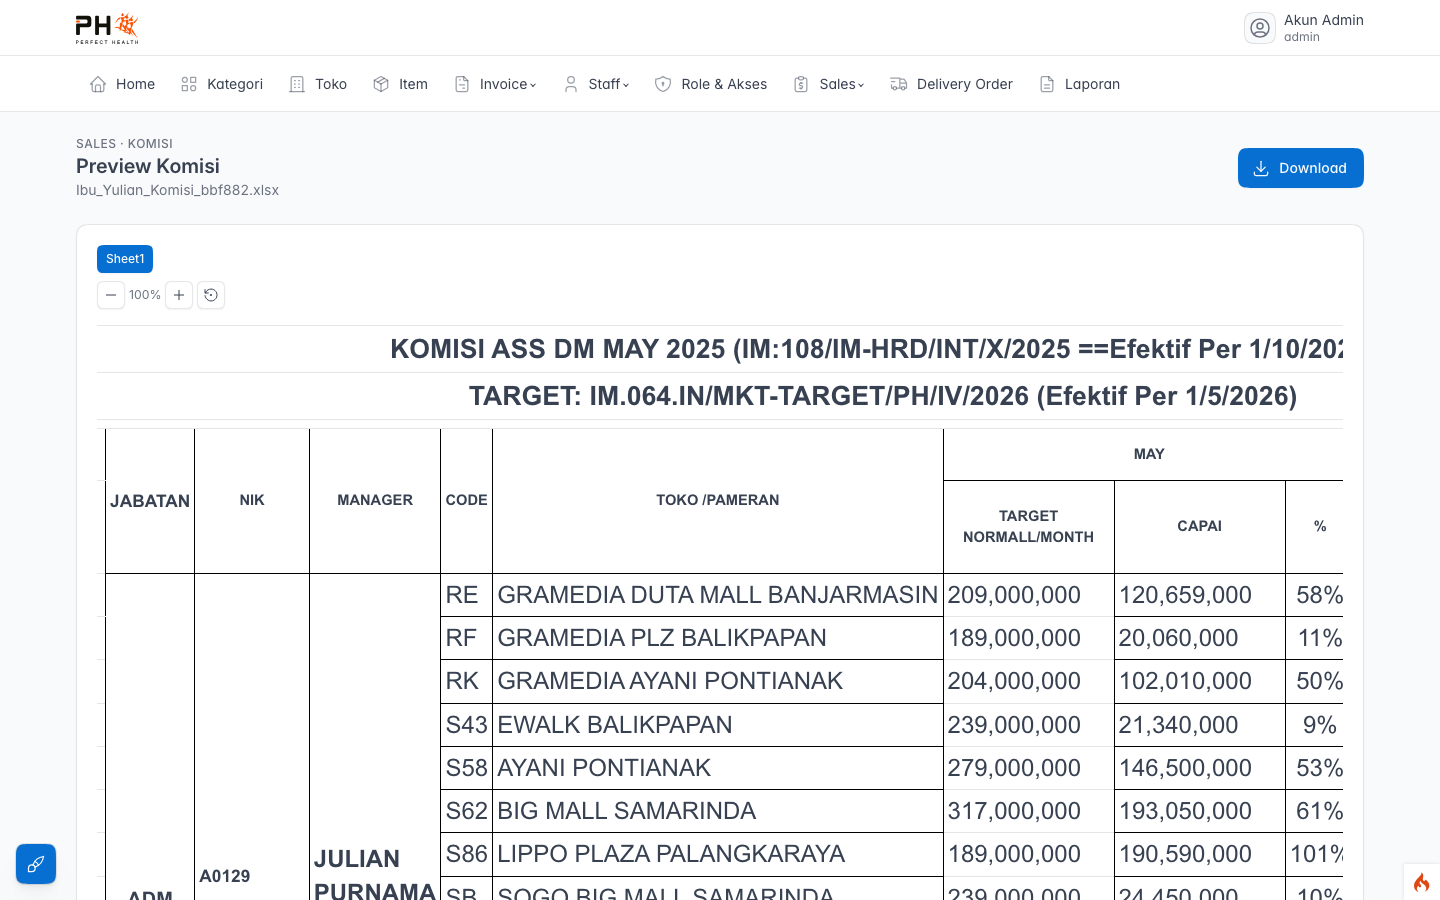Zoom in with the plus button

(179, 295)
